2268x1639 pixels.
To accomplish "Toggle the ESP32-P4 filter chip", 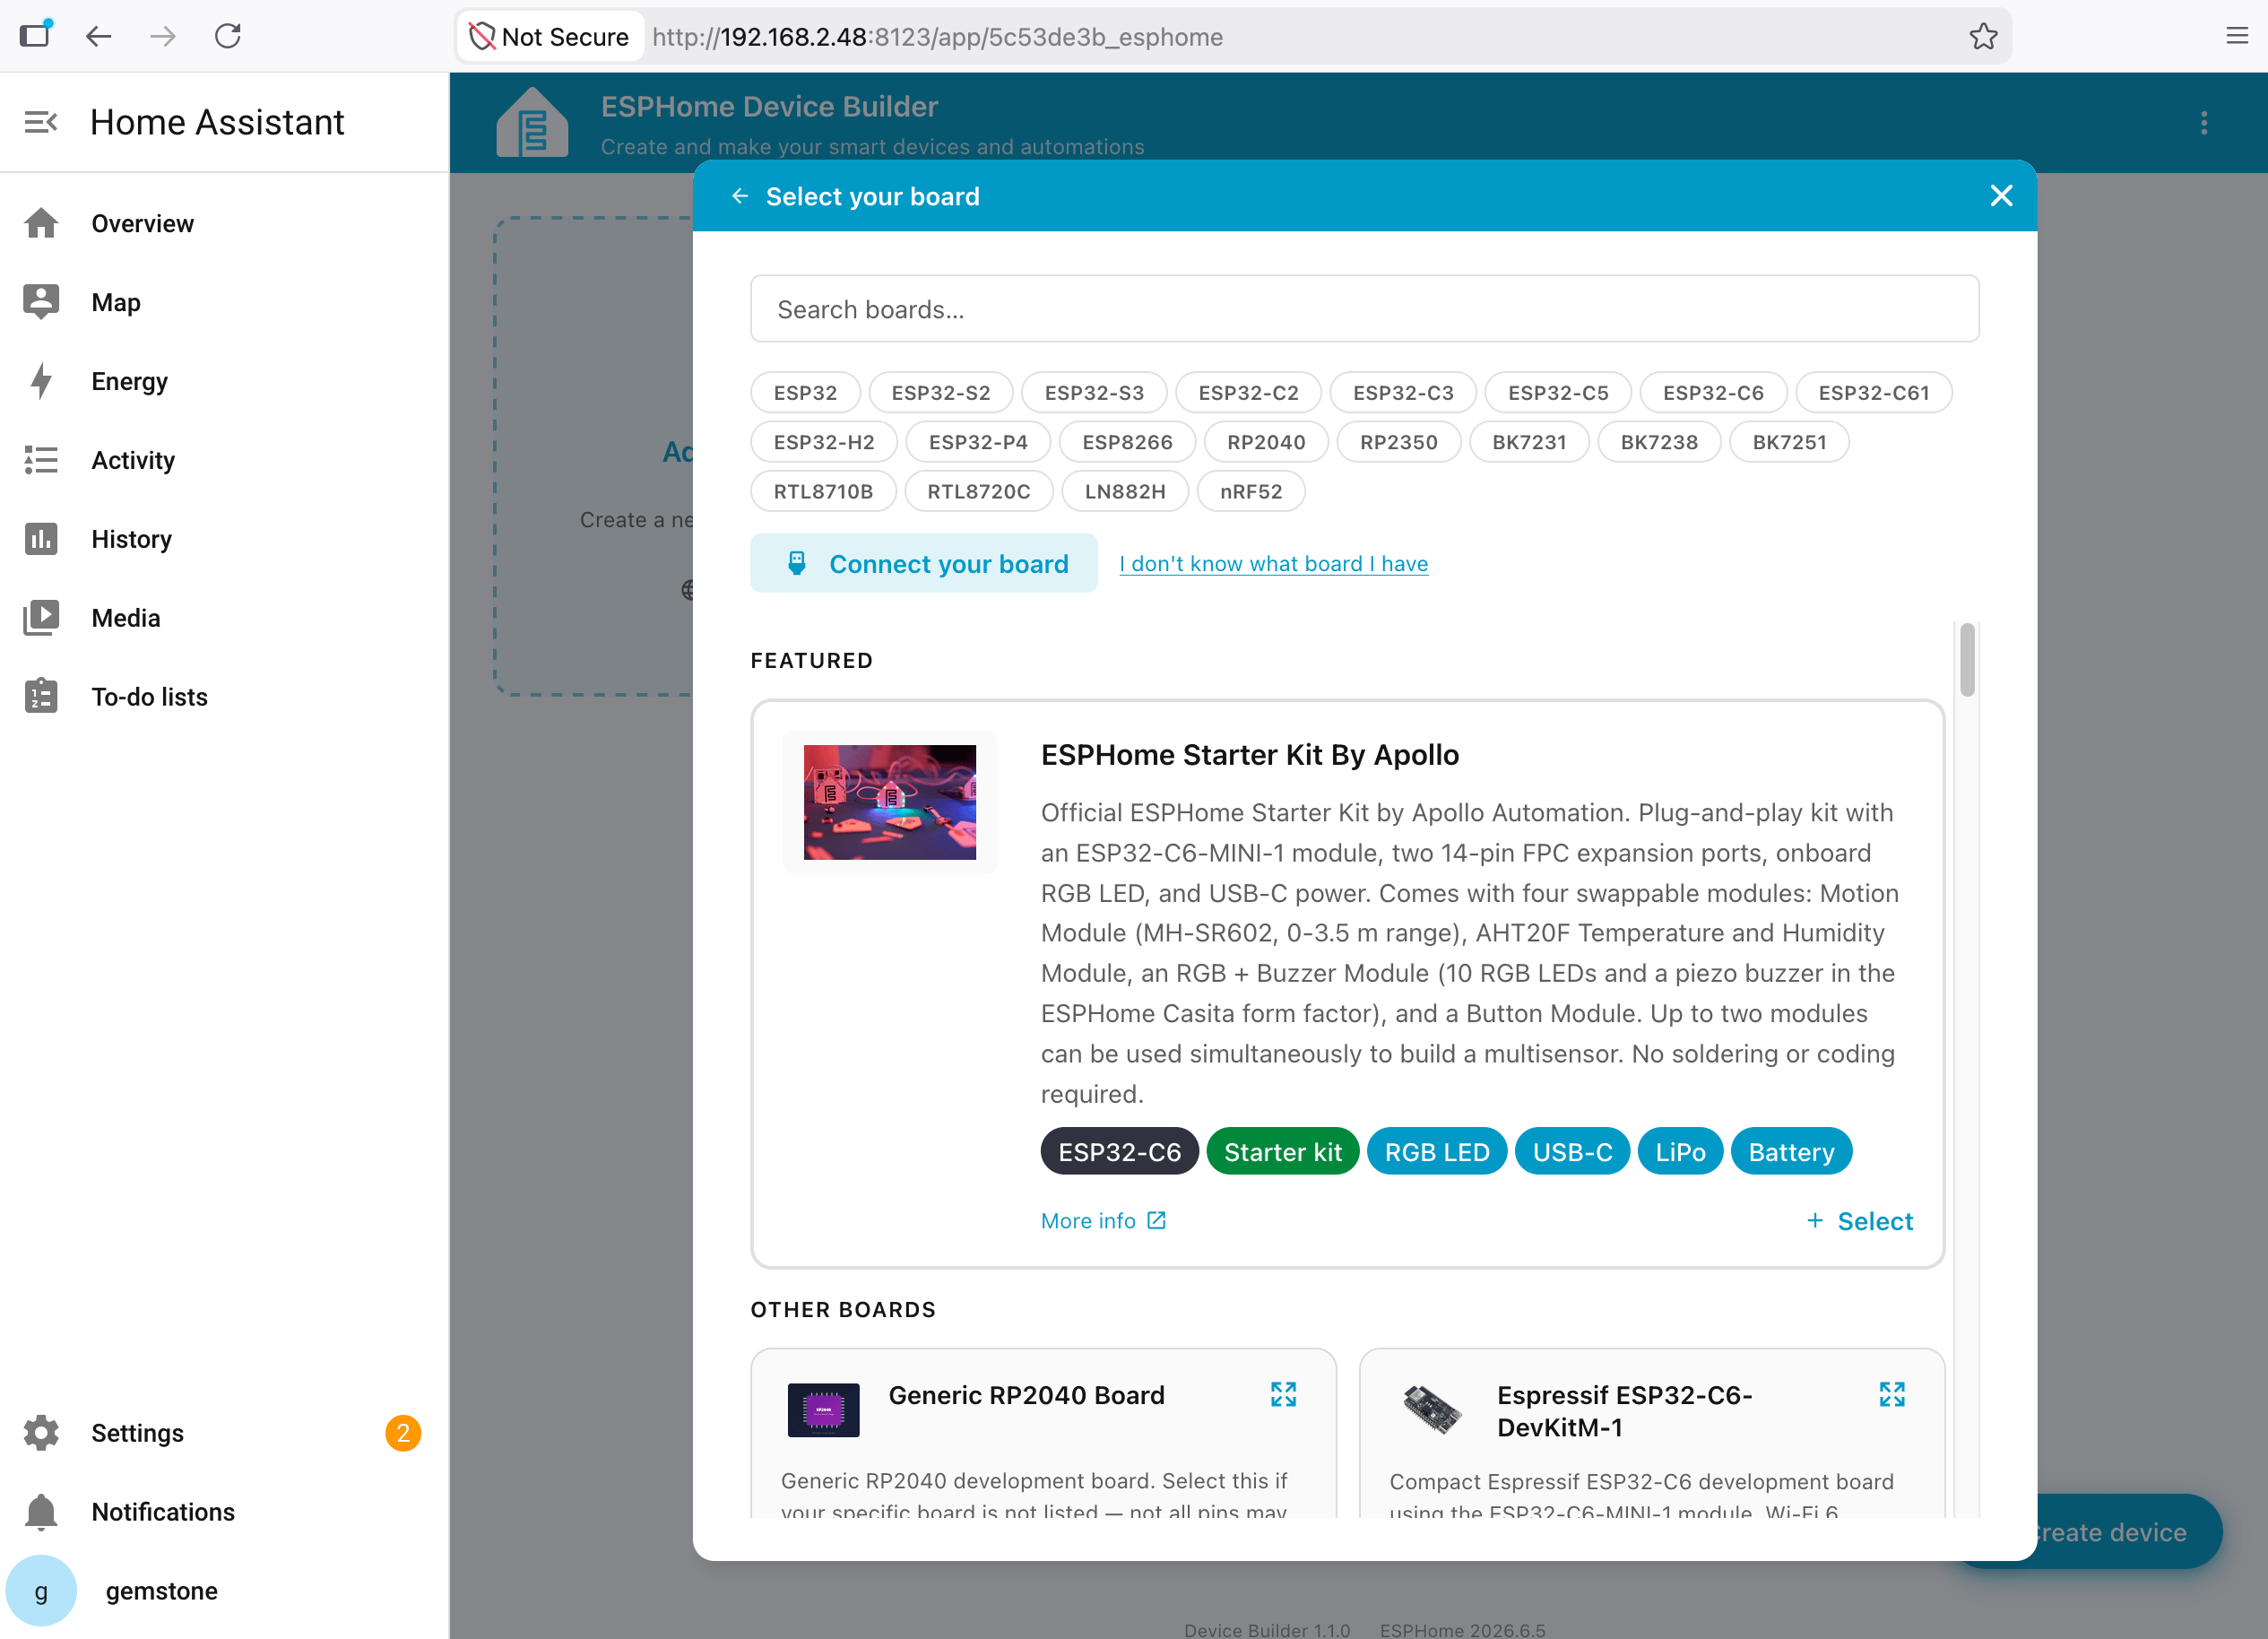I will (978, 442).
